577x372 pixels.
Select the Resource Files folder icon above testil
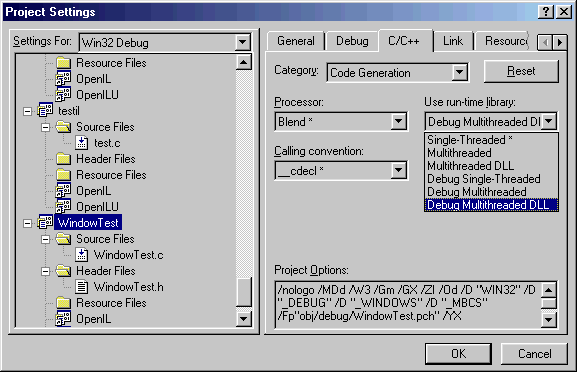tap(63, 63)
